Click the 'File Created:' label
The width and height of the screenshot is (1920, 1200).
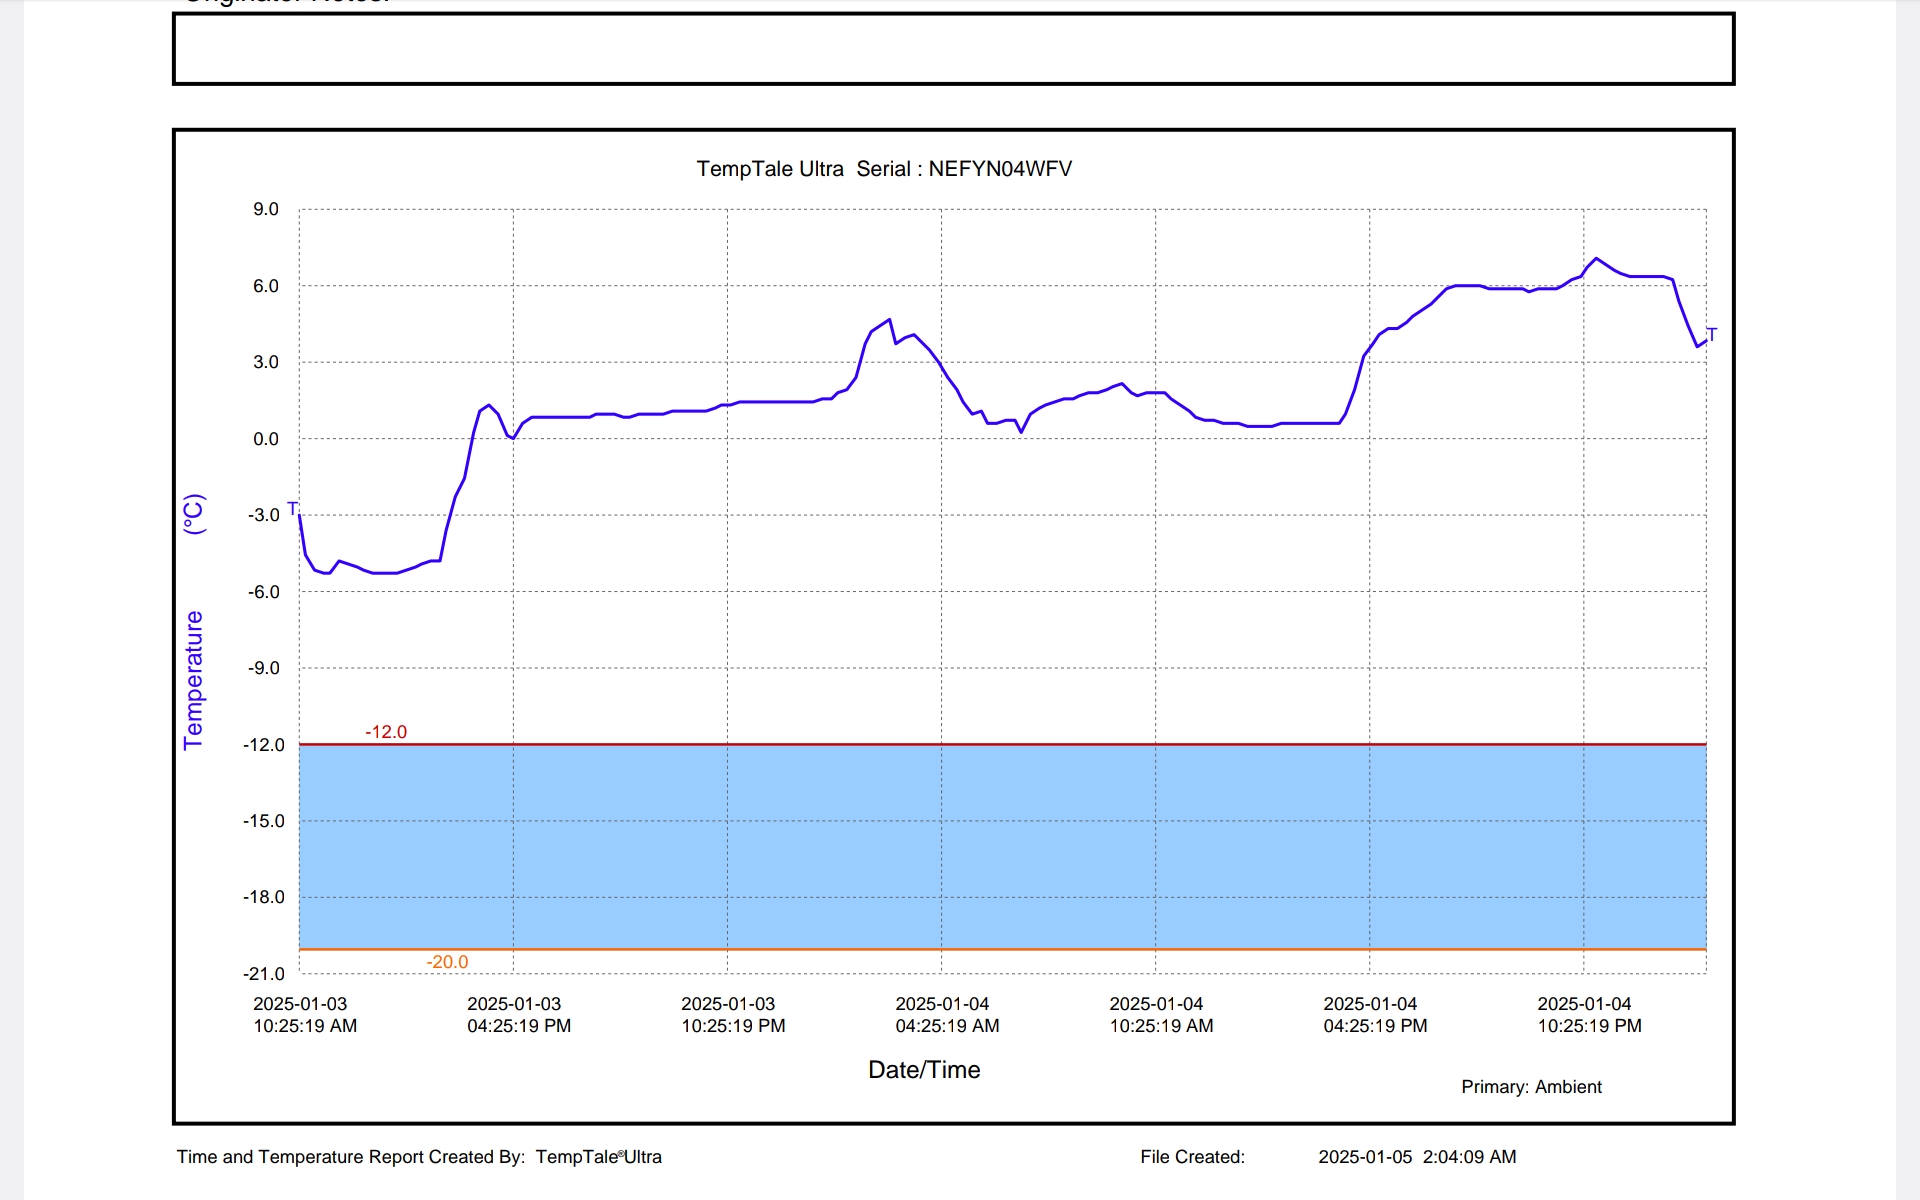(x=1192, y=1157)
